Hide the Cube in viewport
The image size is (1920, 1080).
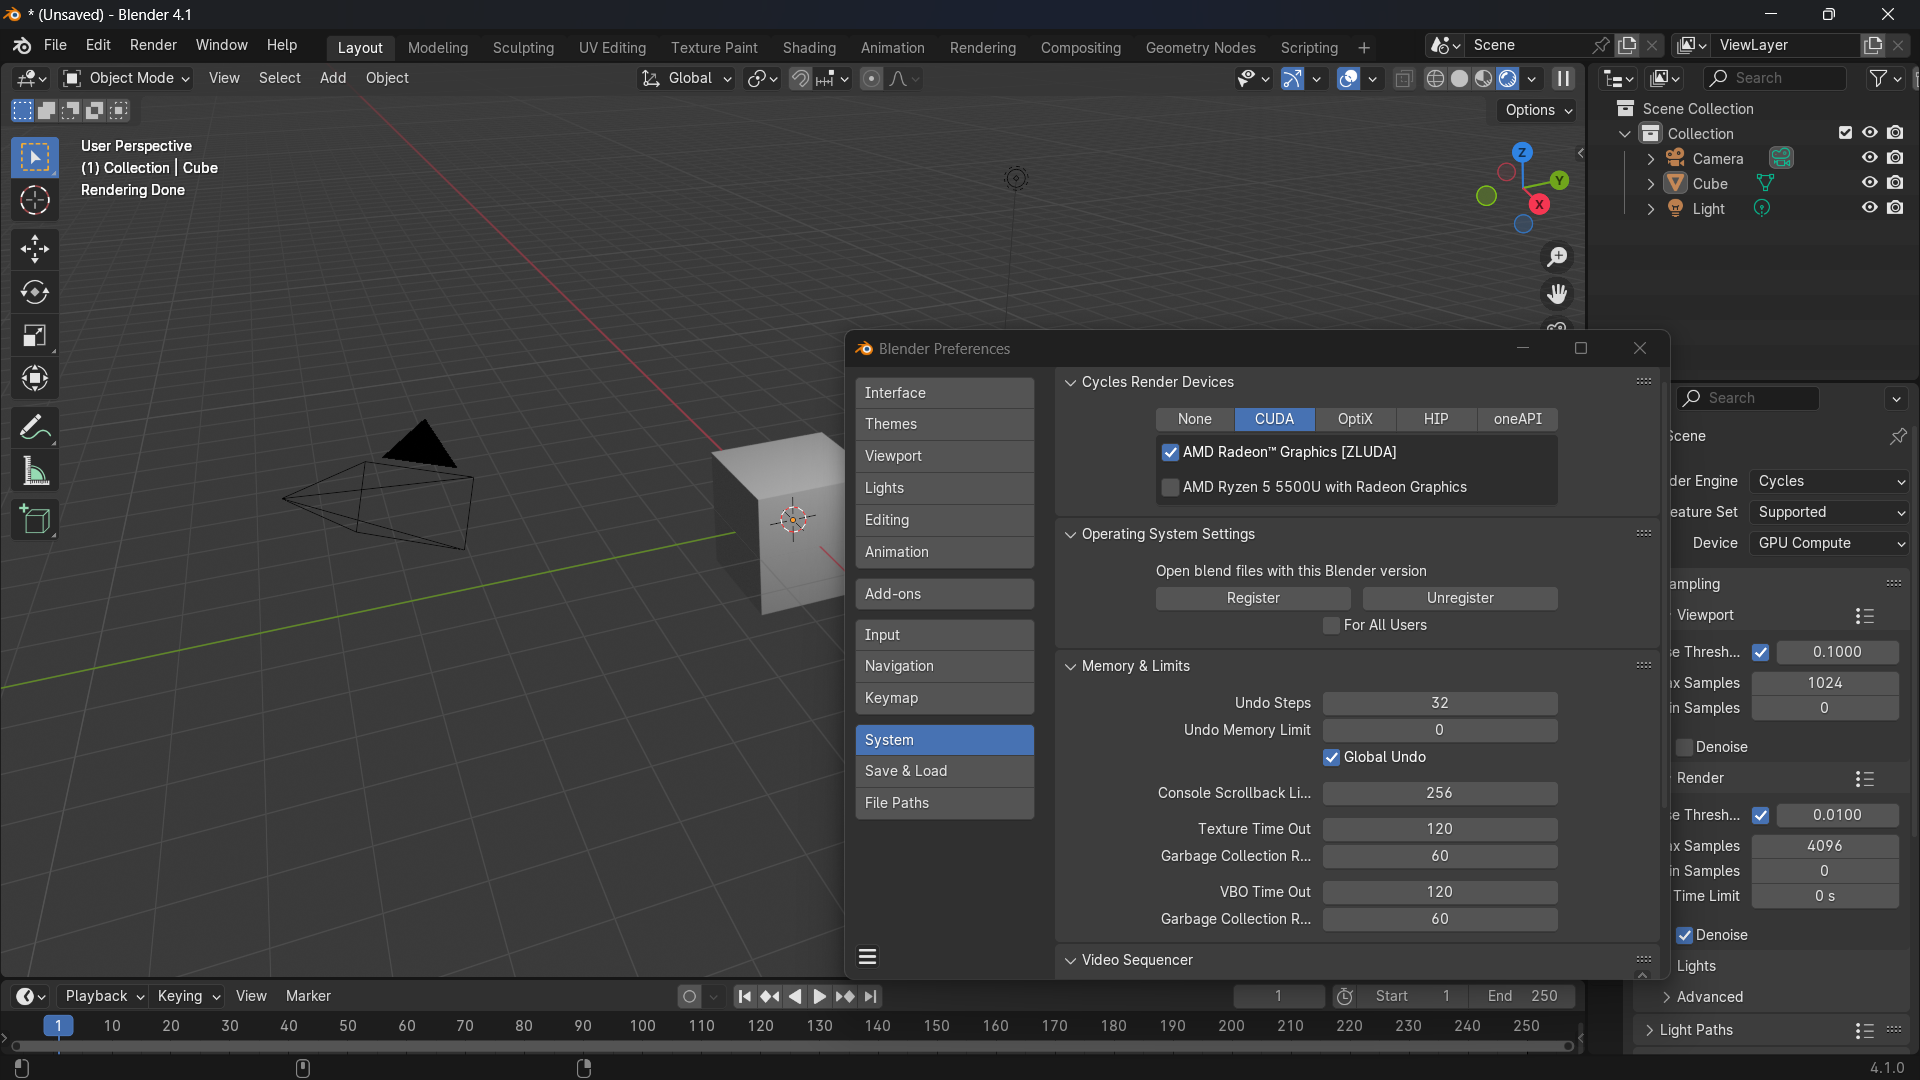(1869, 183)
